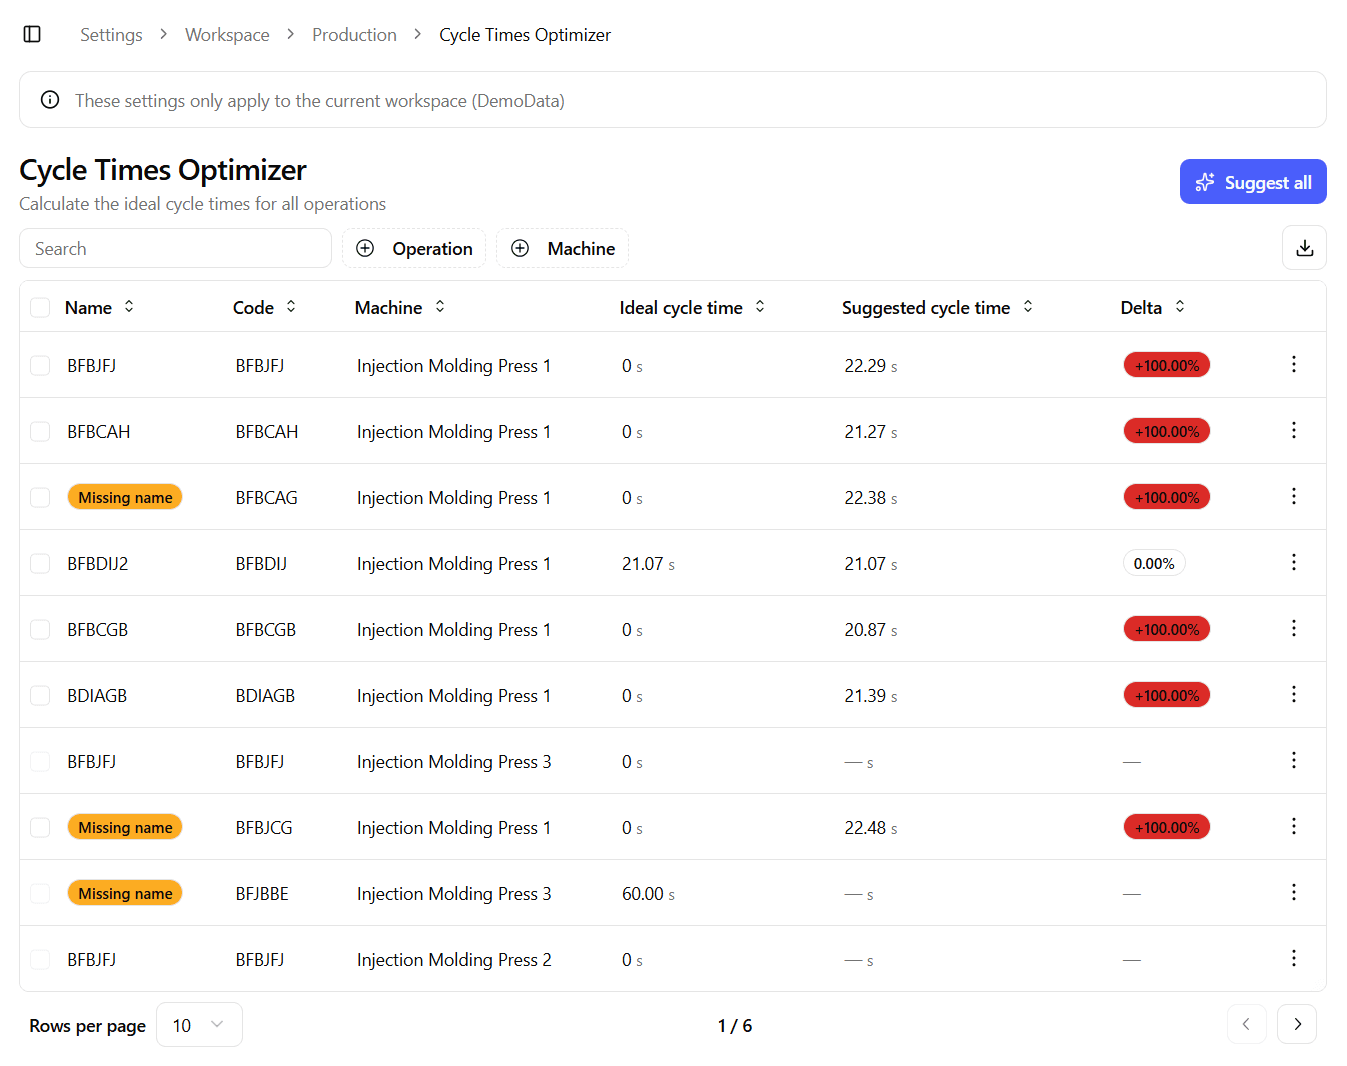Click the plus icon on the Operation filter
1347x1066 pixels.
365,248
